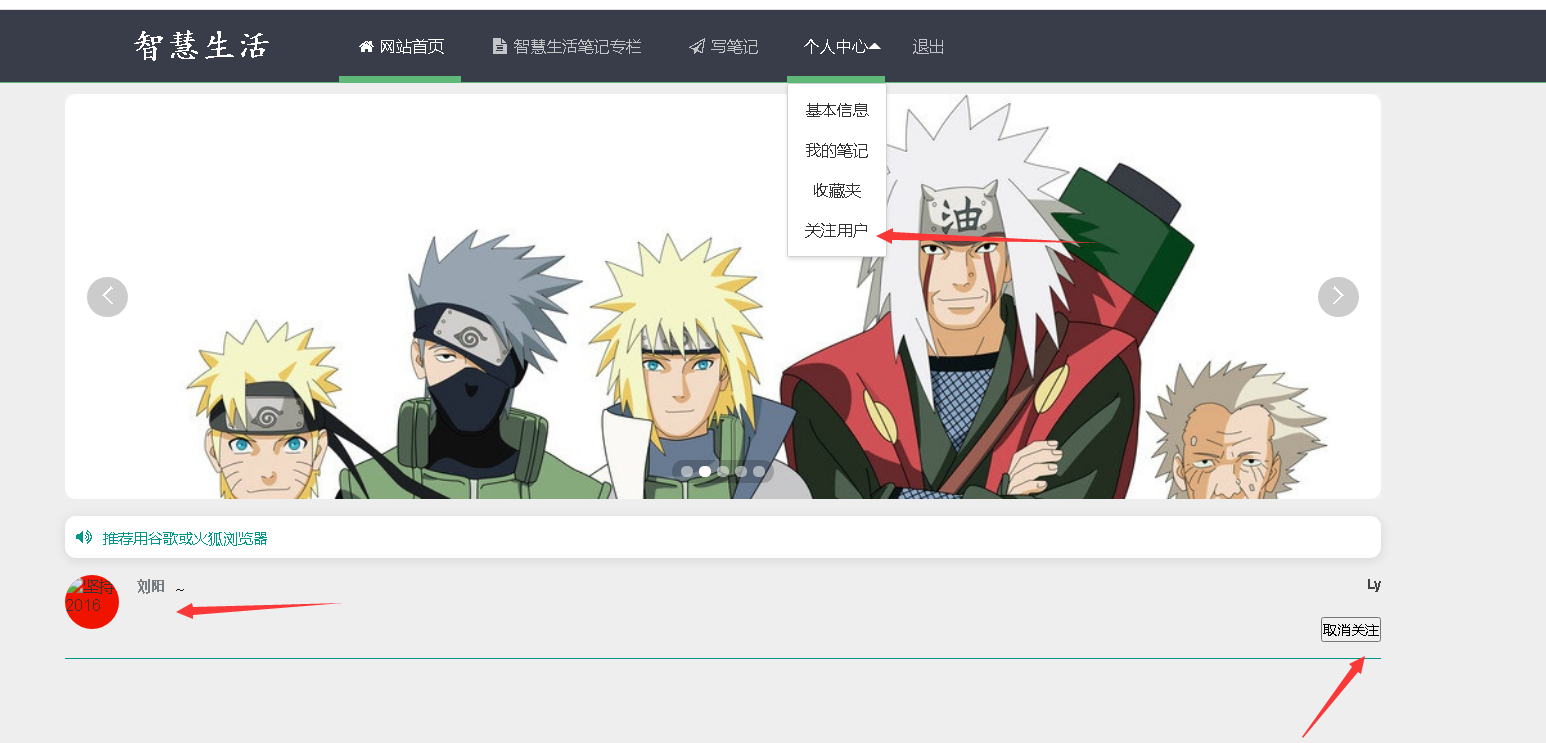Click the speaker announcement icon

[x=84, y=537]
